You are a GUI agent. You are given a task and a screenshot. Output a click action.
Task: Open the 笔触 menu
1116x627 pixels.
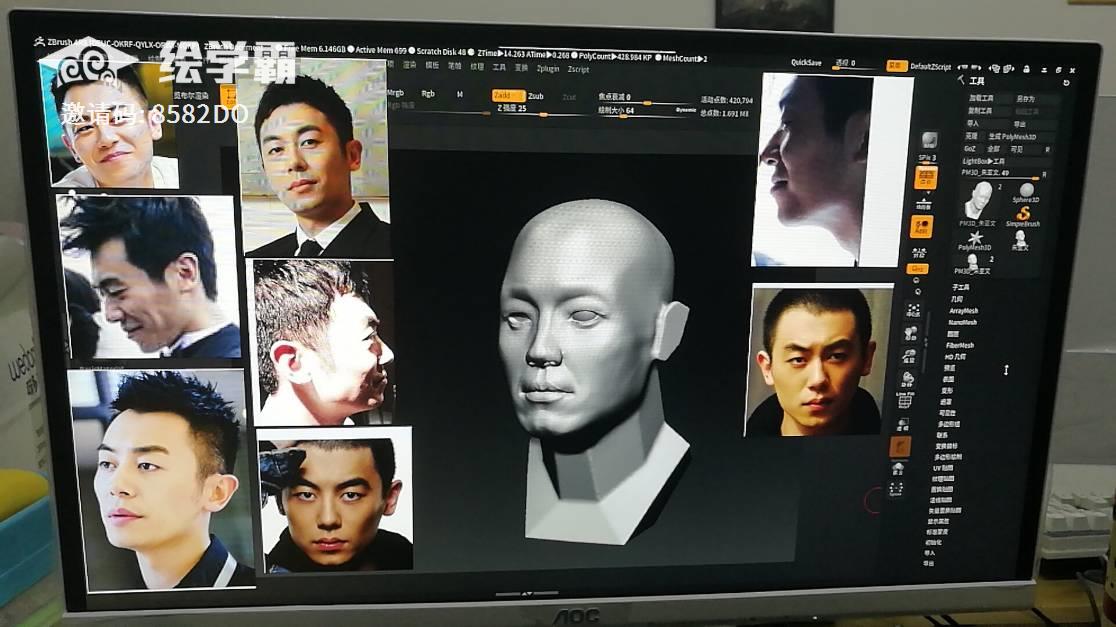454,65
